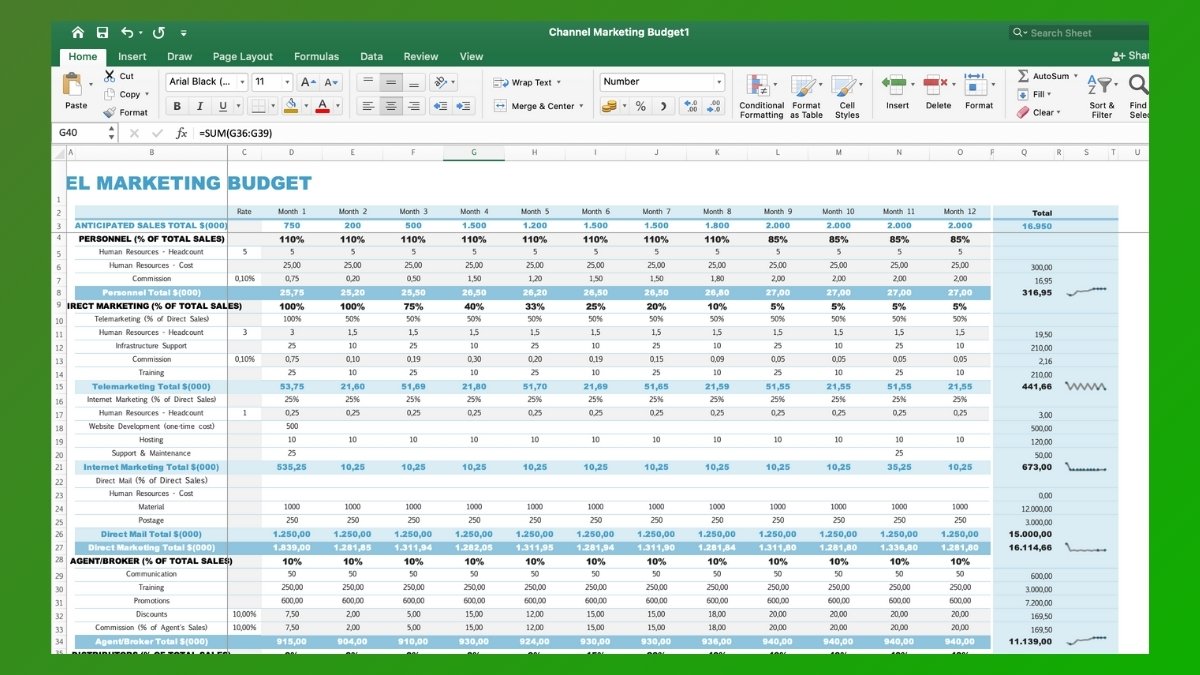This screenshot has height=675, width=1200.
Task: Switch to the Formulas tab
Action: point(316,56)
